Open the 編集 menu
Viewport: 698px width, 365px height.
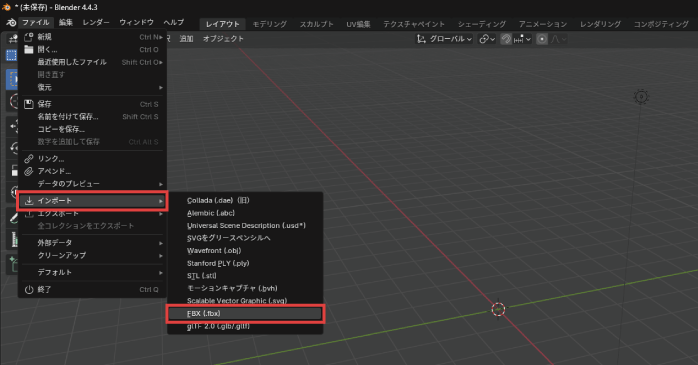[x=66, y=22]
